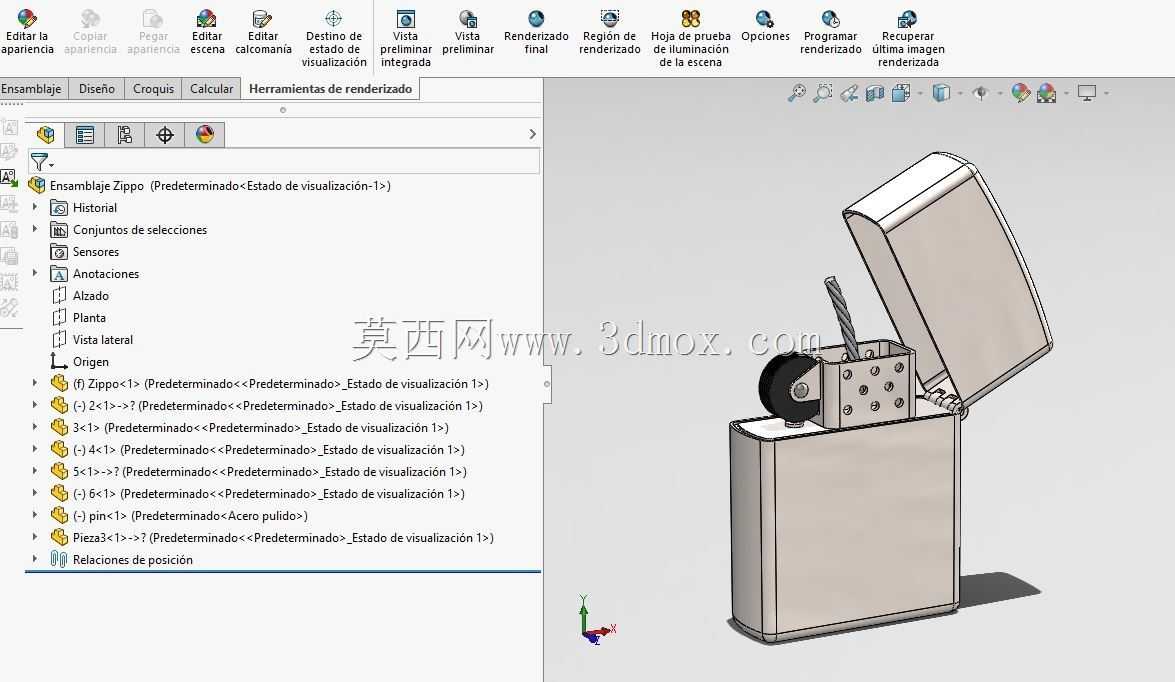1175x682 pixels.
Task: Expand Conjuntos de selecciones node
Action: click(34, 229)
